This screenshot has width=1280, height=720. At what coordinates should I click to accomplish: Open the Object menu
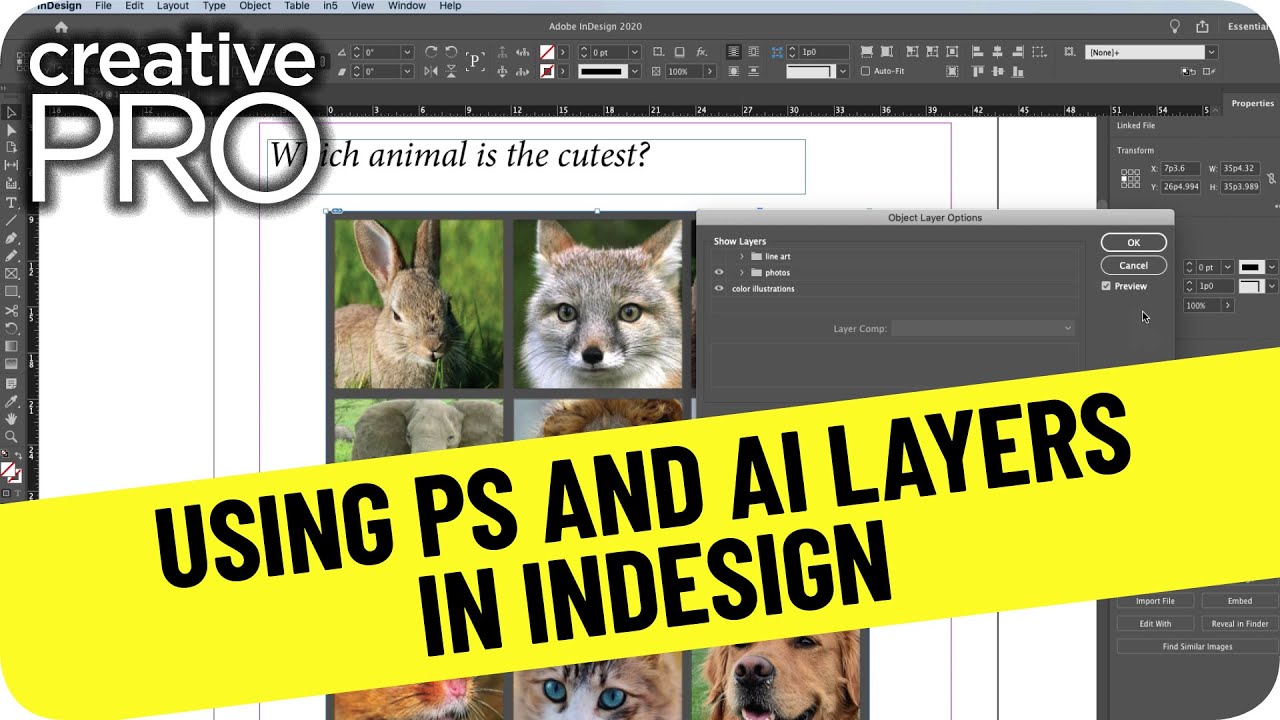[x=255, y=6]
